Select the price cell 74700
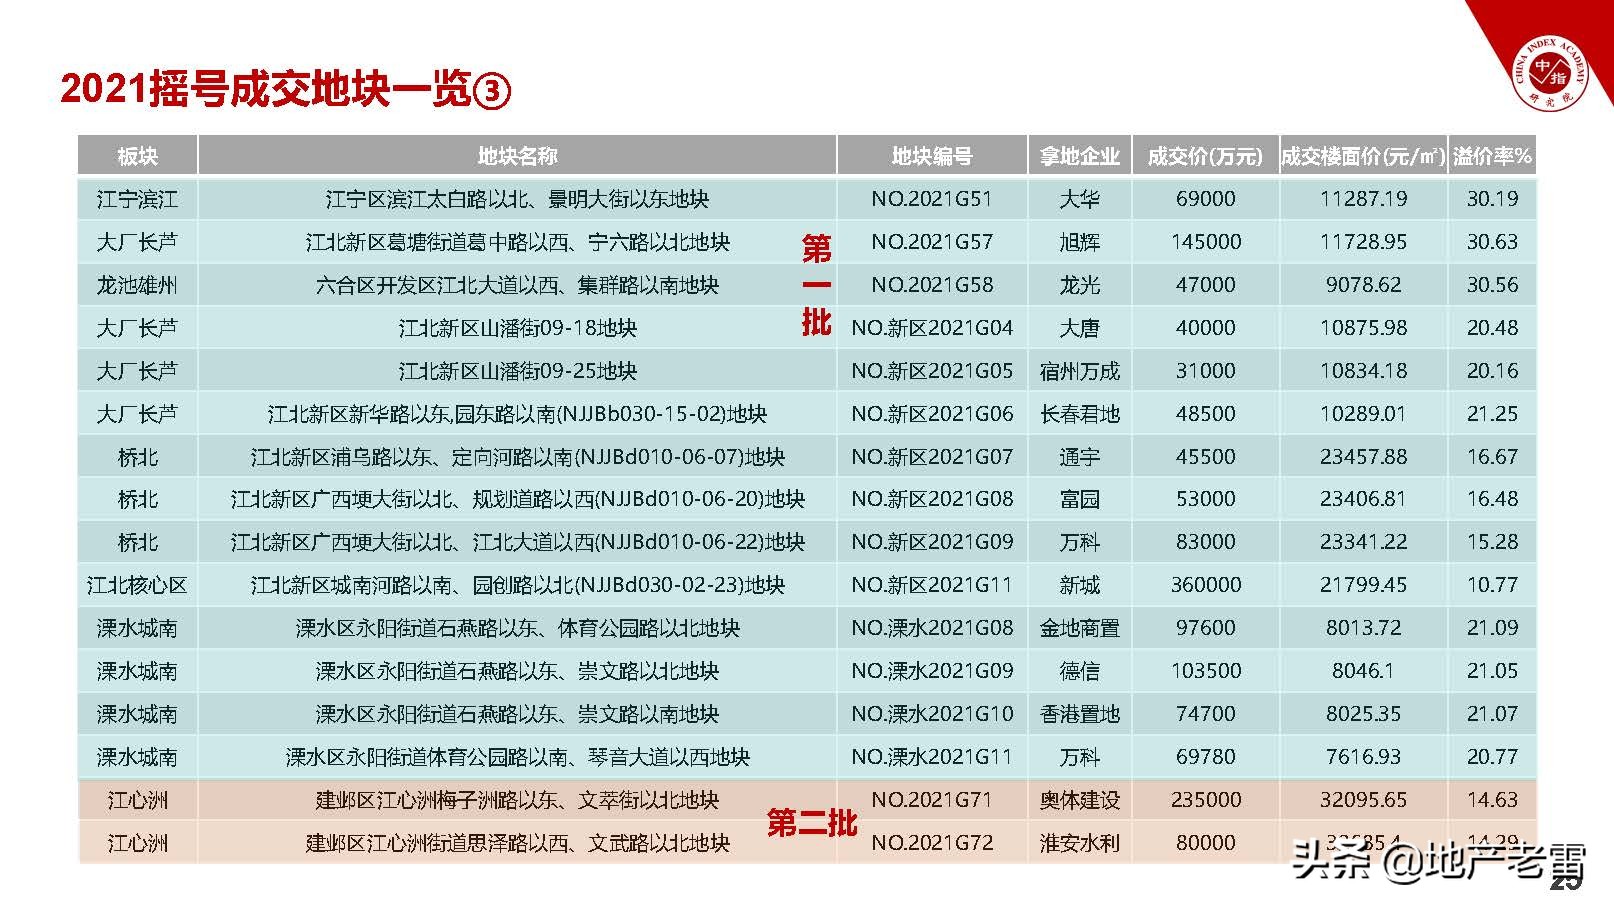 tap(1205, 714)
